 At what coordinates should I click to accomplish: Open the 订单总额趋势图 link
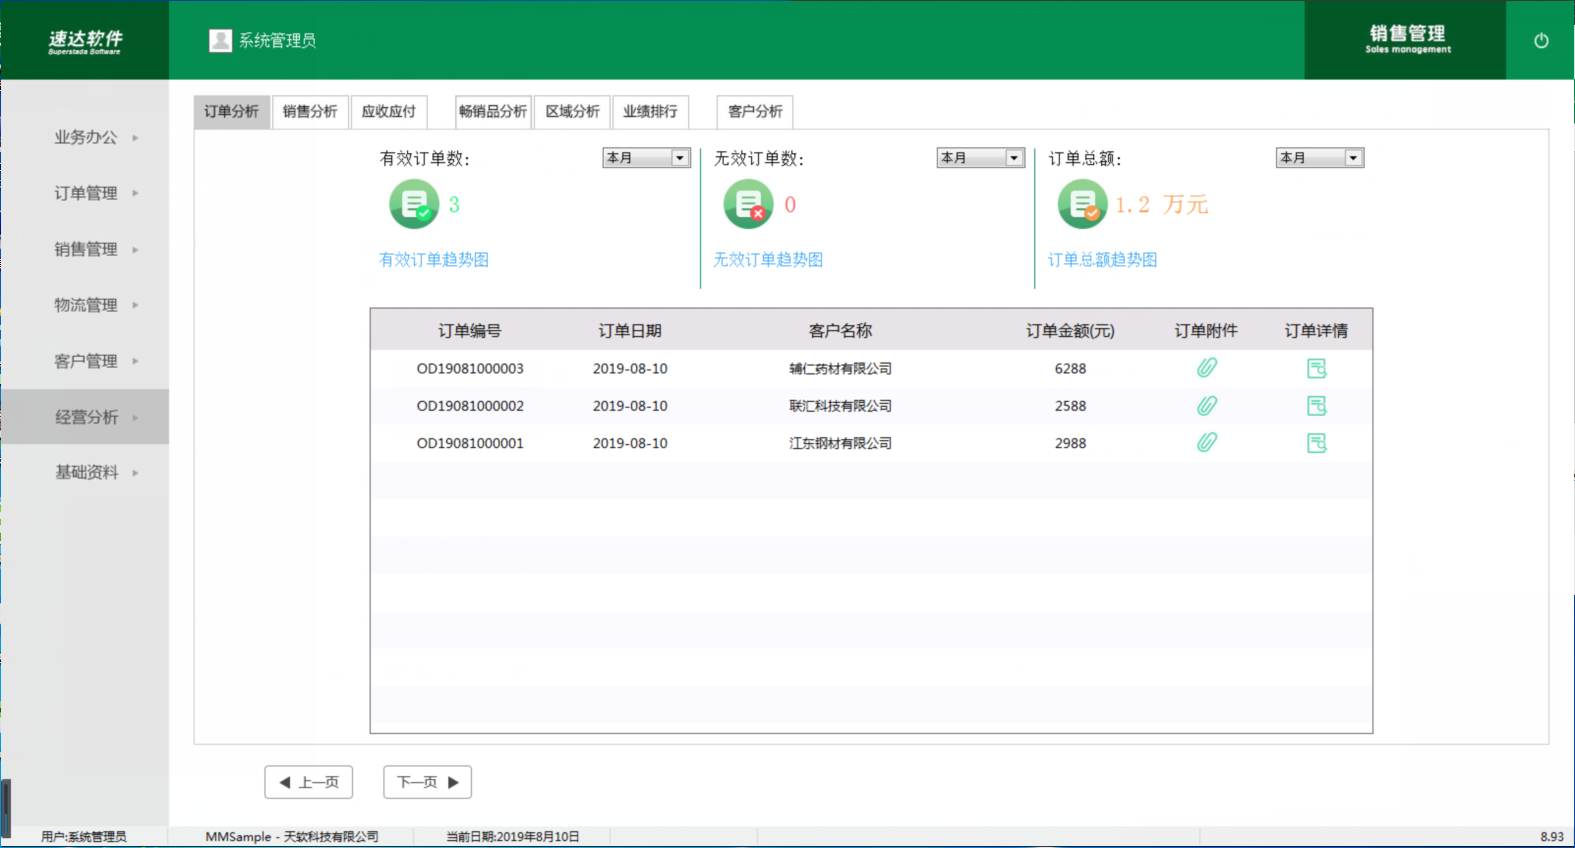(x=1102, y=259)
